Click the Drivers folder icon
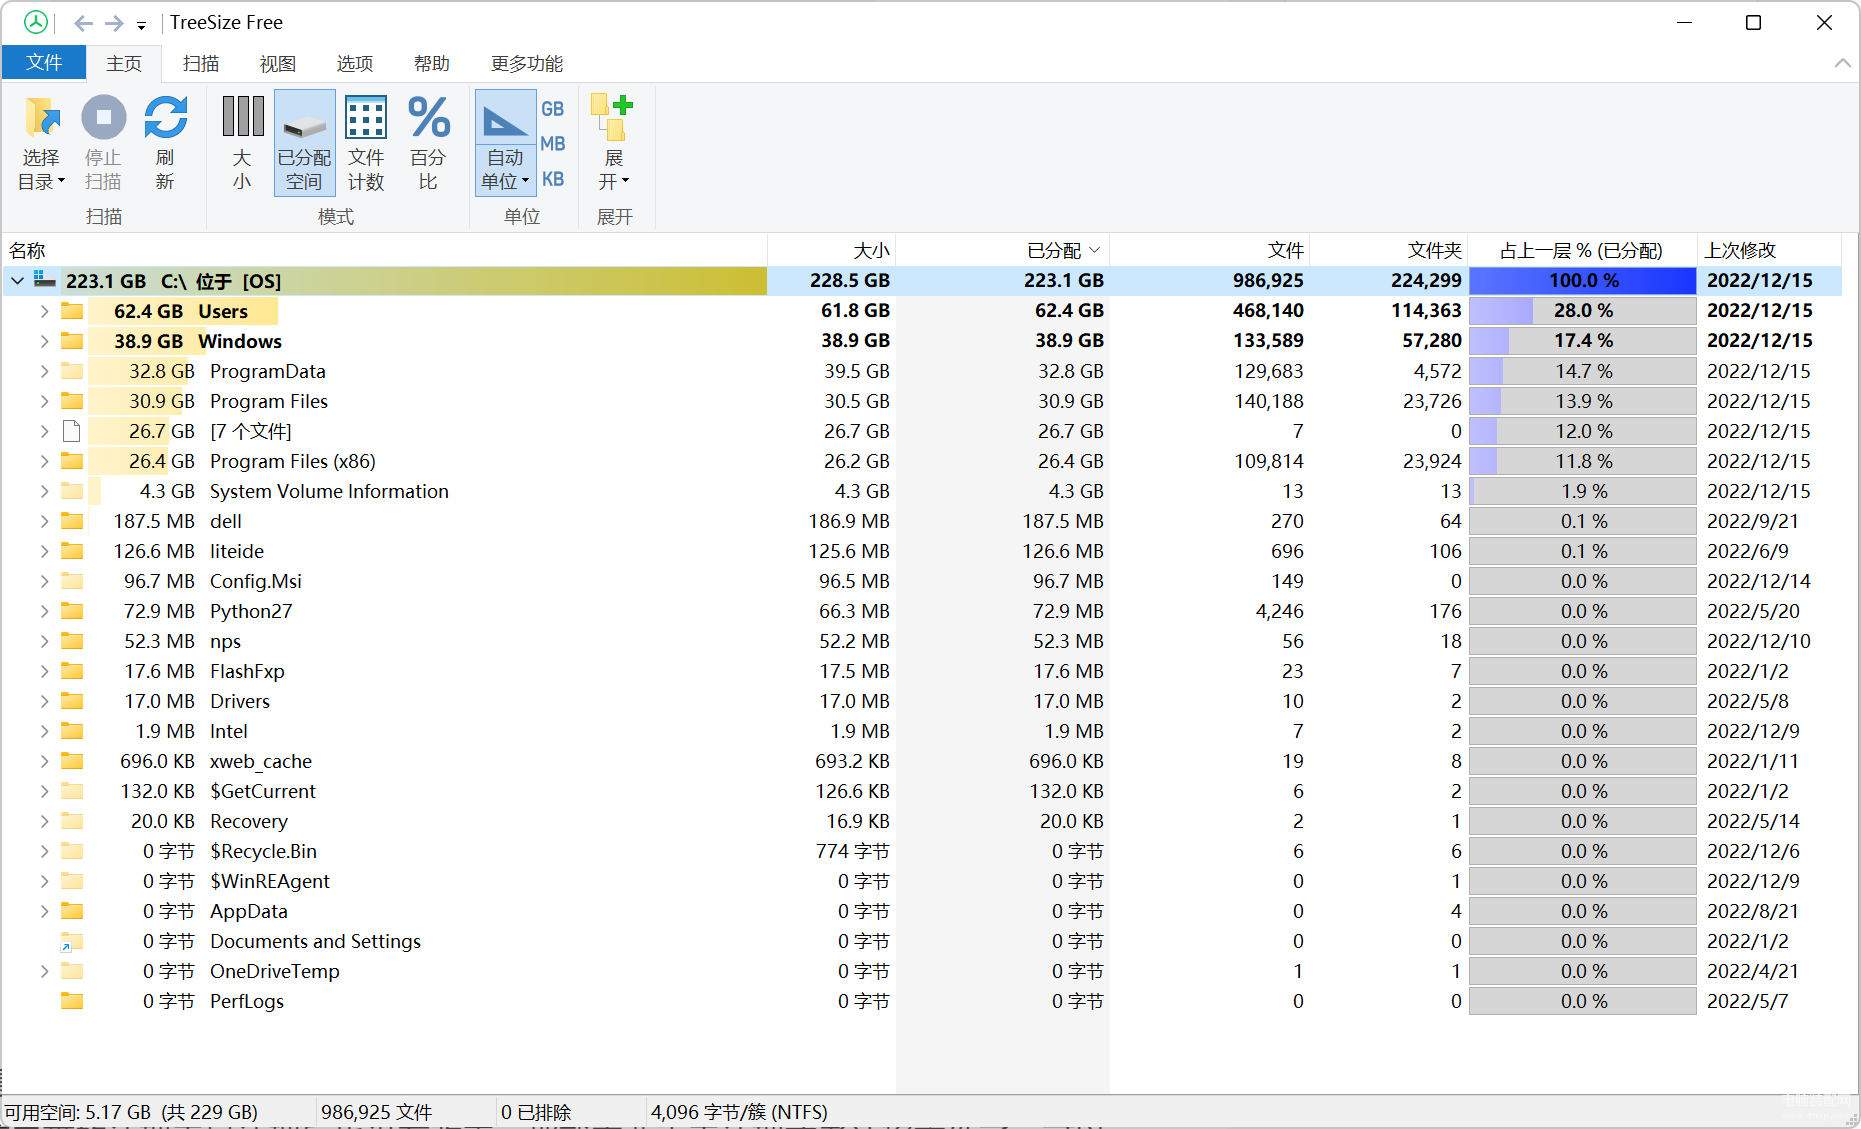 pyautogui.click(x=72, y=701)
